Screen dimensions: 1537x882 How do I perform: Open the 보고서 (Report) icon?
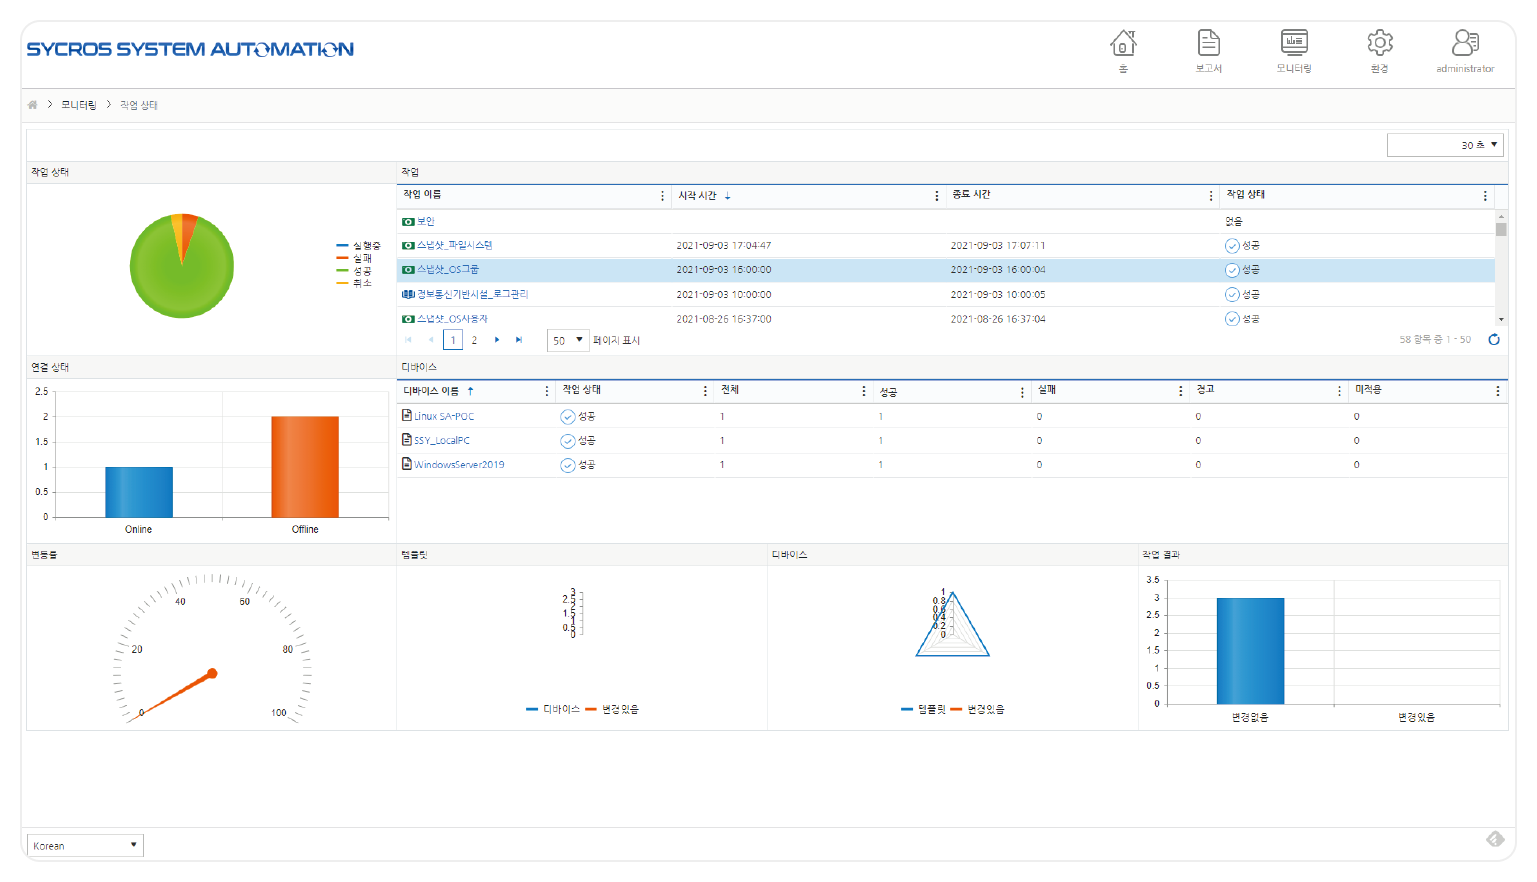coord(1208,44)
